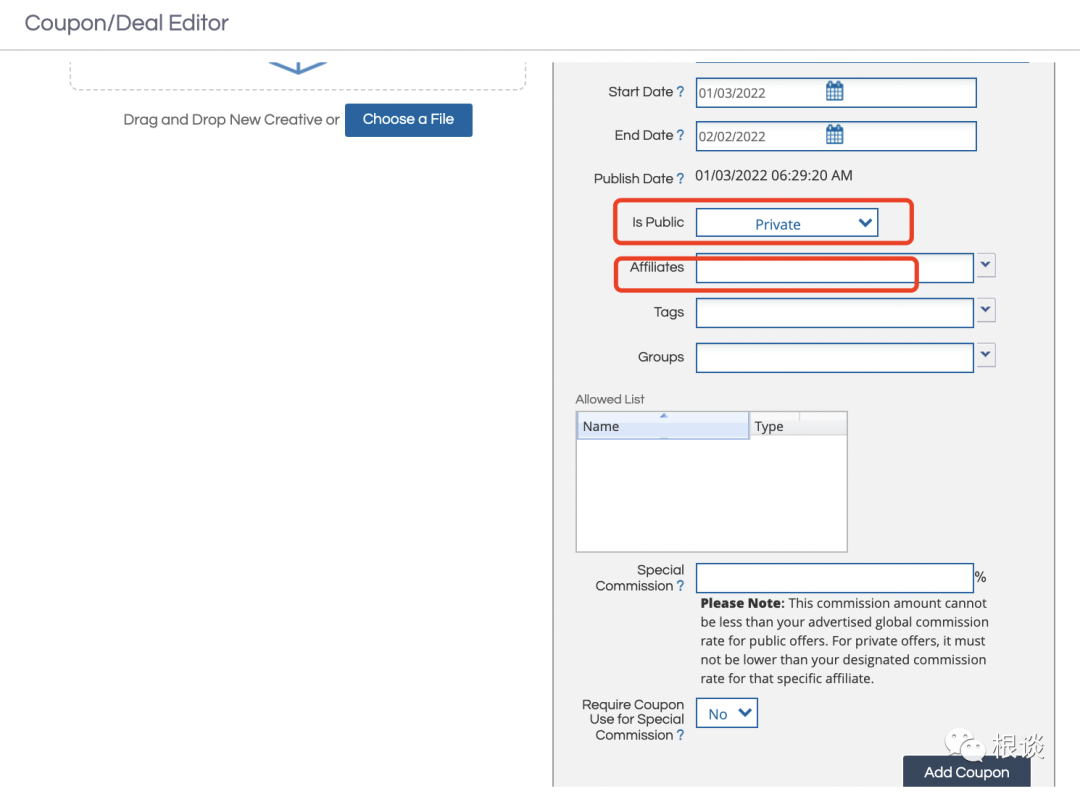The image size is (1080, 794).
Task: Click into the Start Date text field
Action: pyautogui.click(x=760, y=93)
